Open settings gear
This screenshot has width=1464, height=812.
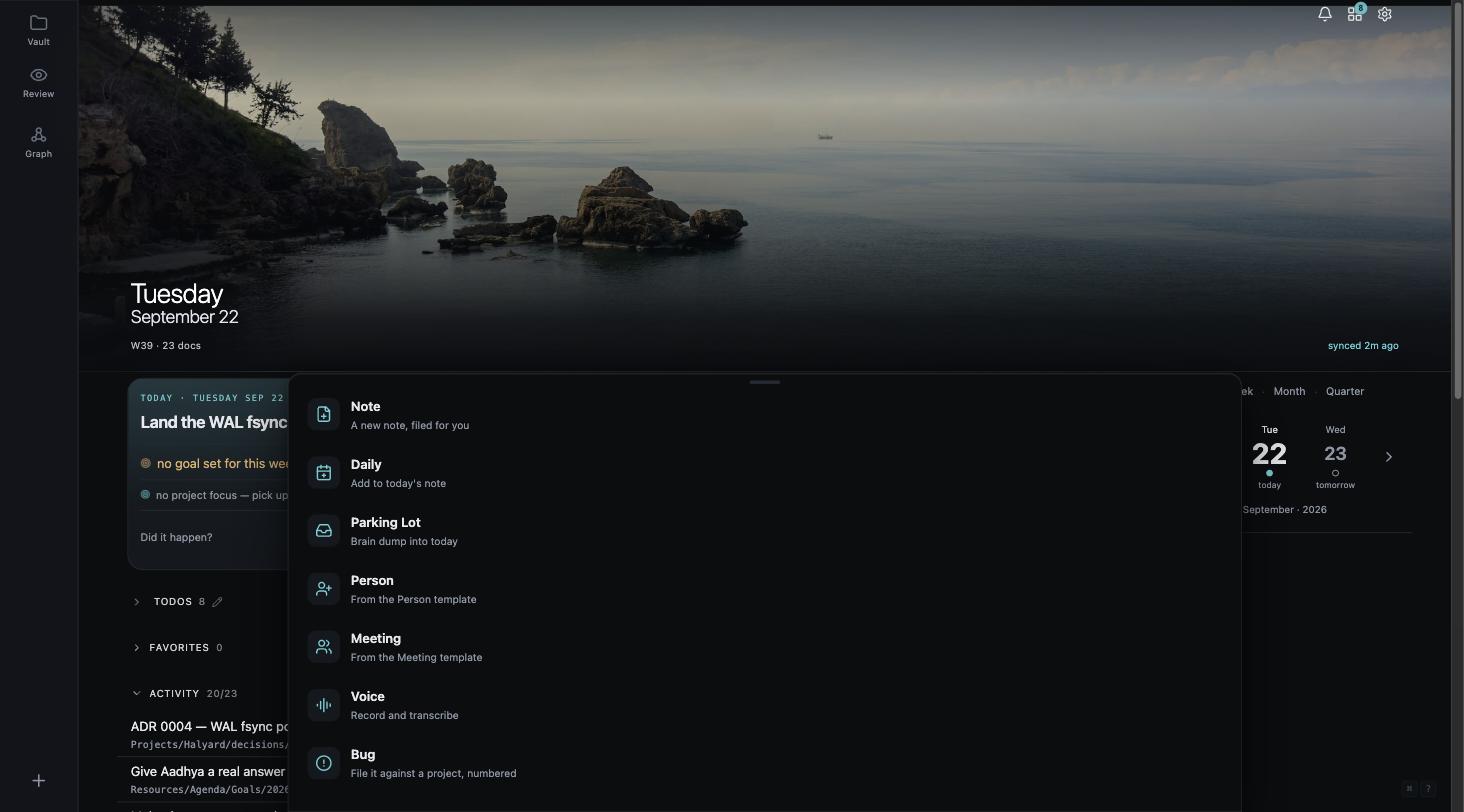point(1385,14)
